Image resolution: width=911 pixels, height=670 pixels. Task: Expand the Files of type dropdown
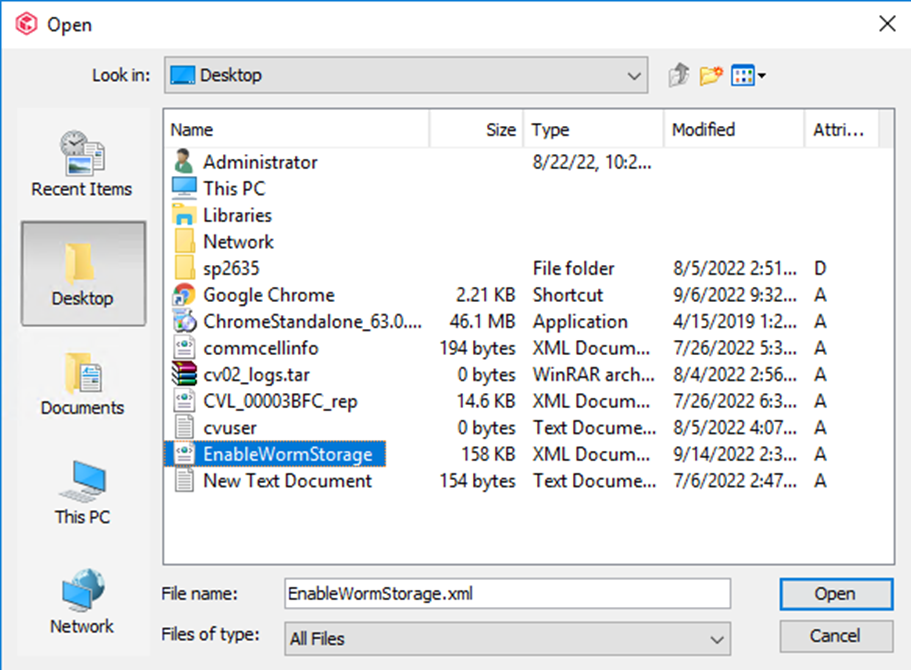[x=716, y=638]
